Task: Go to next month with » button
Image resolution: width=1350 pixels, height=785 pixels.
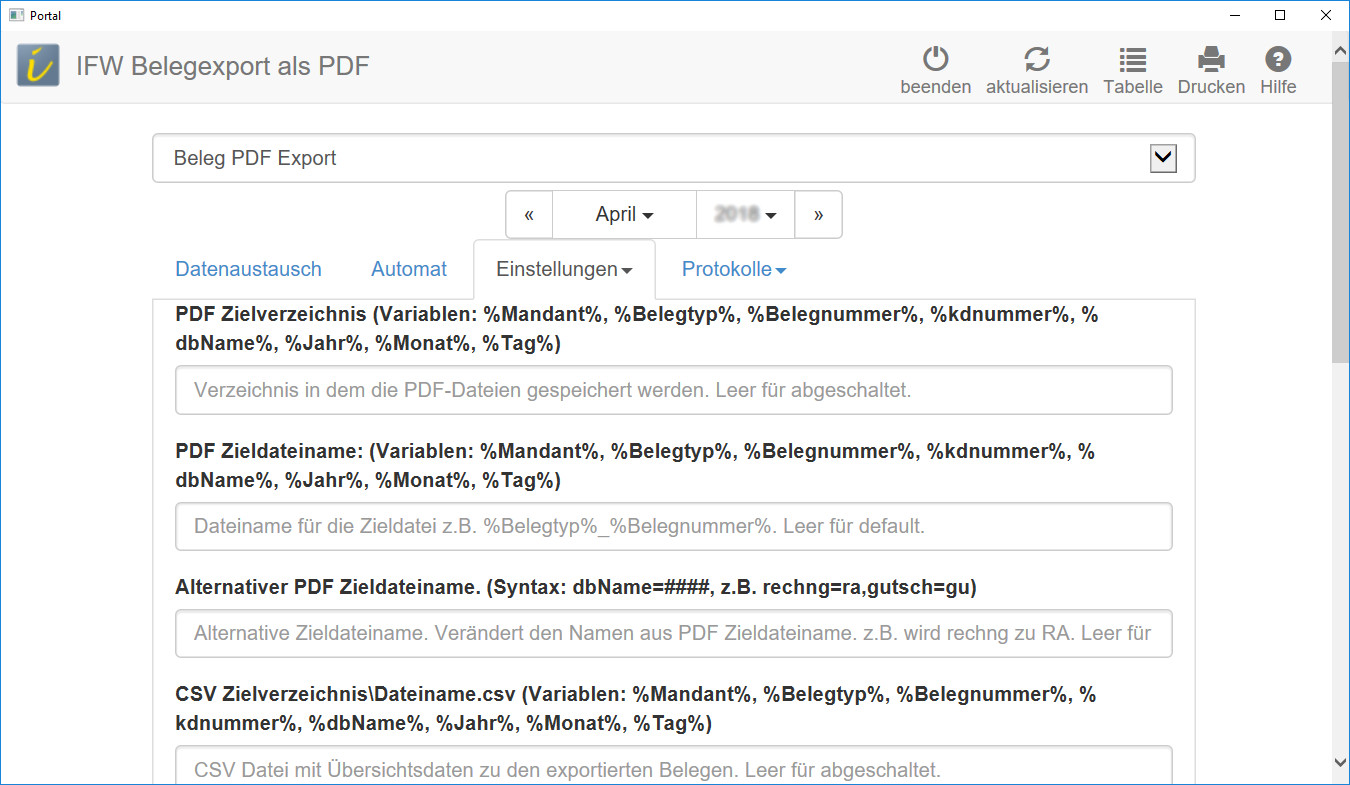Action: [818, 215]
